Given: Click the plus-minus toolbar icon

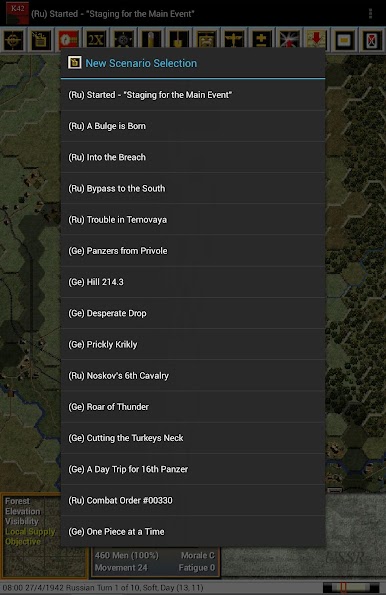Looking at the screenshot, I should pos(261,40).
